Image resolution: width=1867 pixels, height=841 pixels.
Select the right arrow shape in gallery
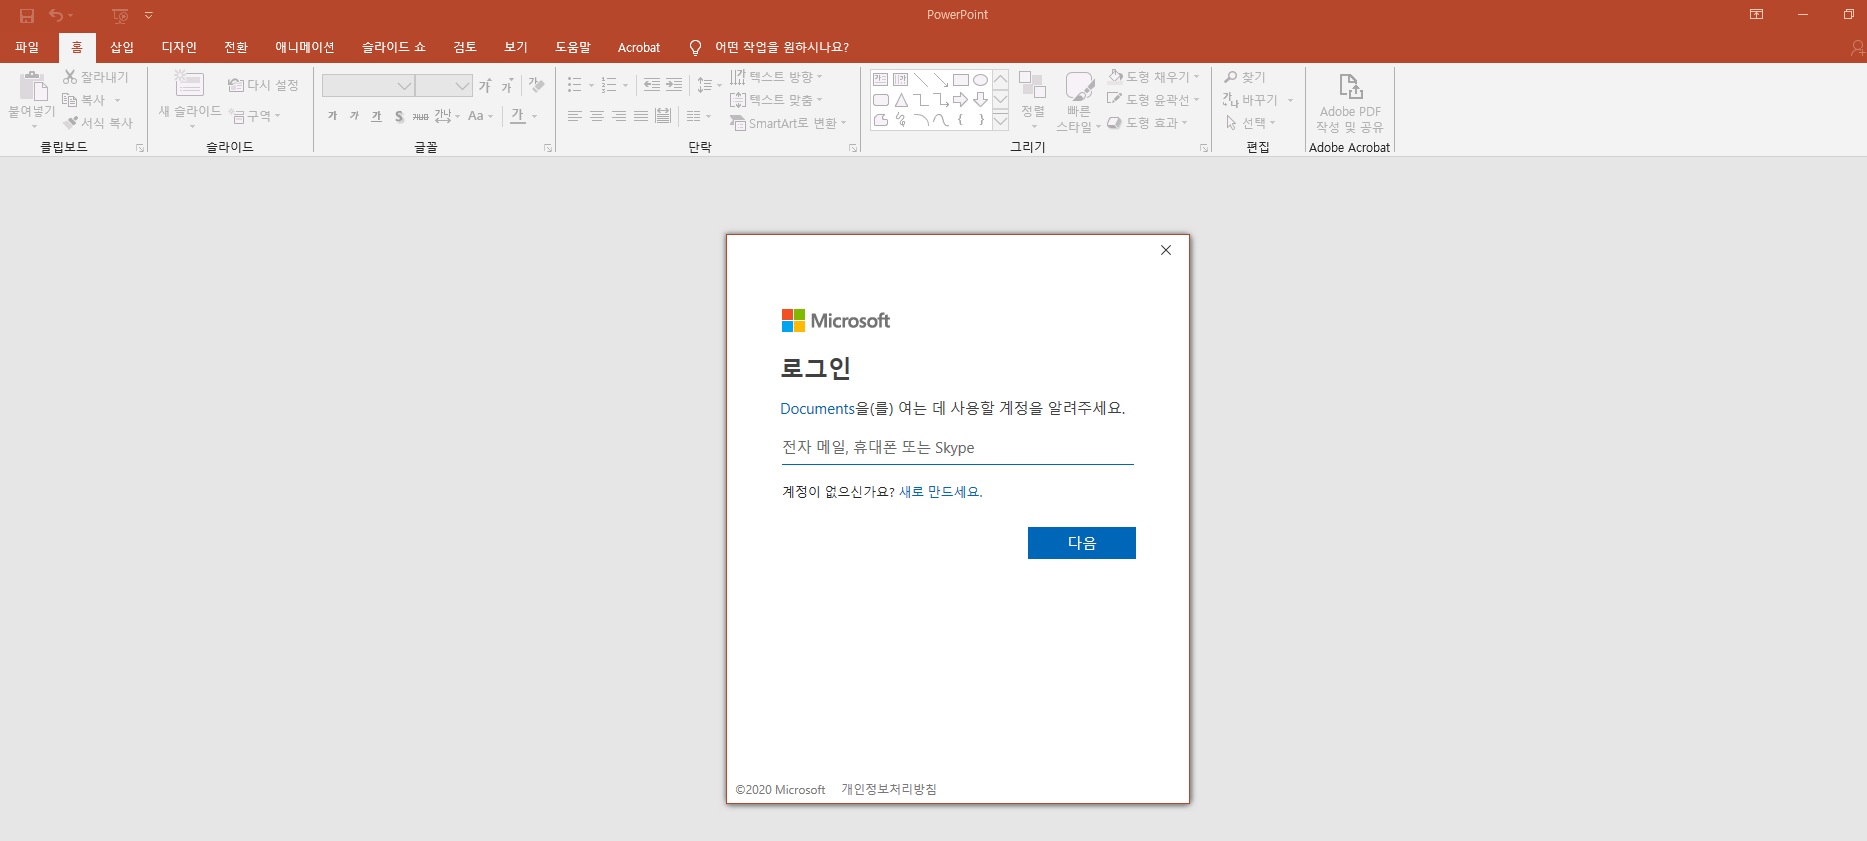pyautogui.click(x=960, y=100)
